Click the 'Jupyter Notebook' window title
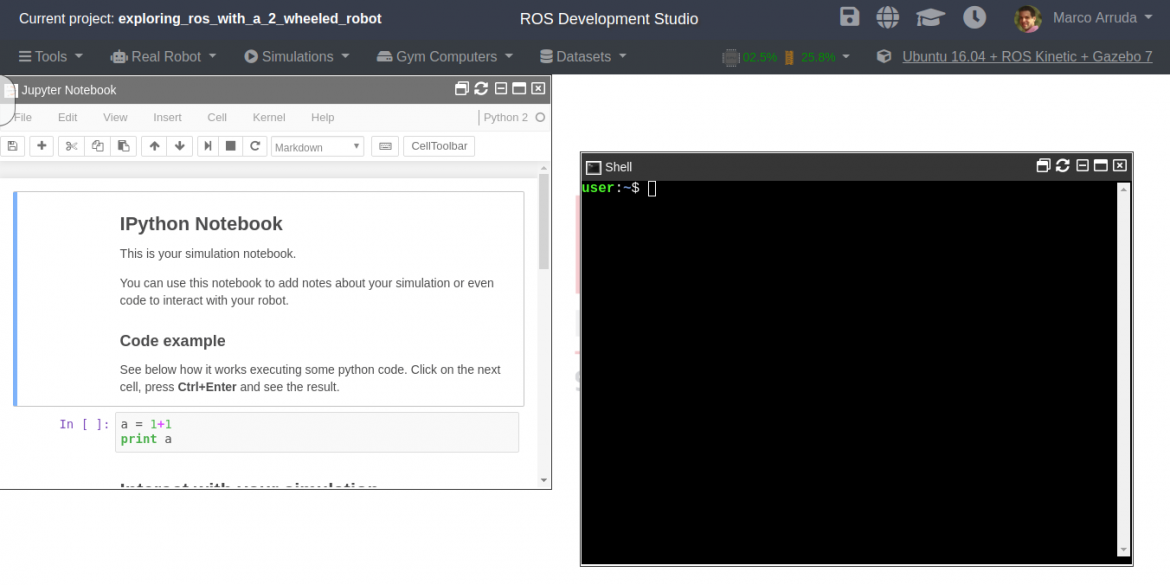1170x585 pixels. pos(69,90)
